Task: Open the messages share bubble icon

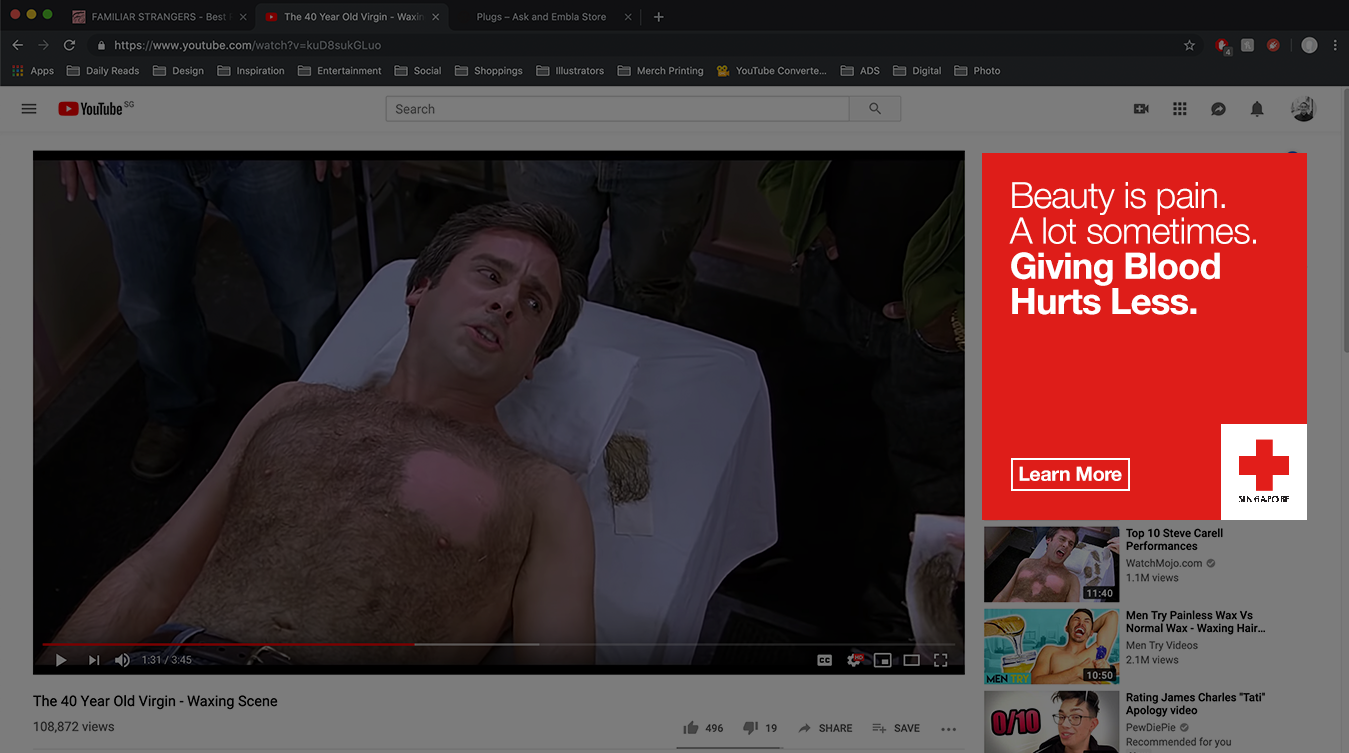Action: tap(1218, 109)
